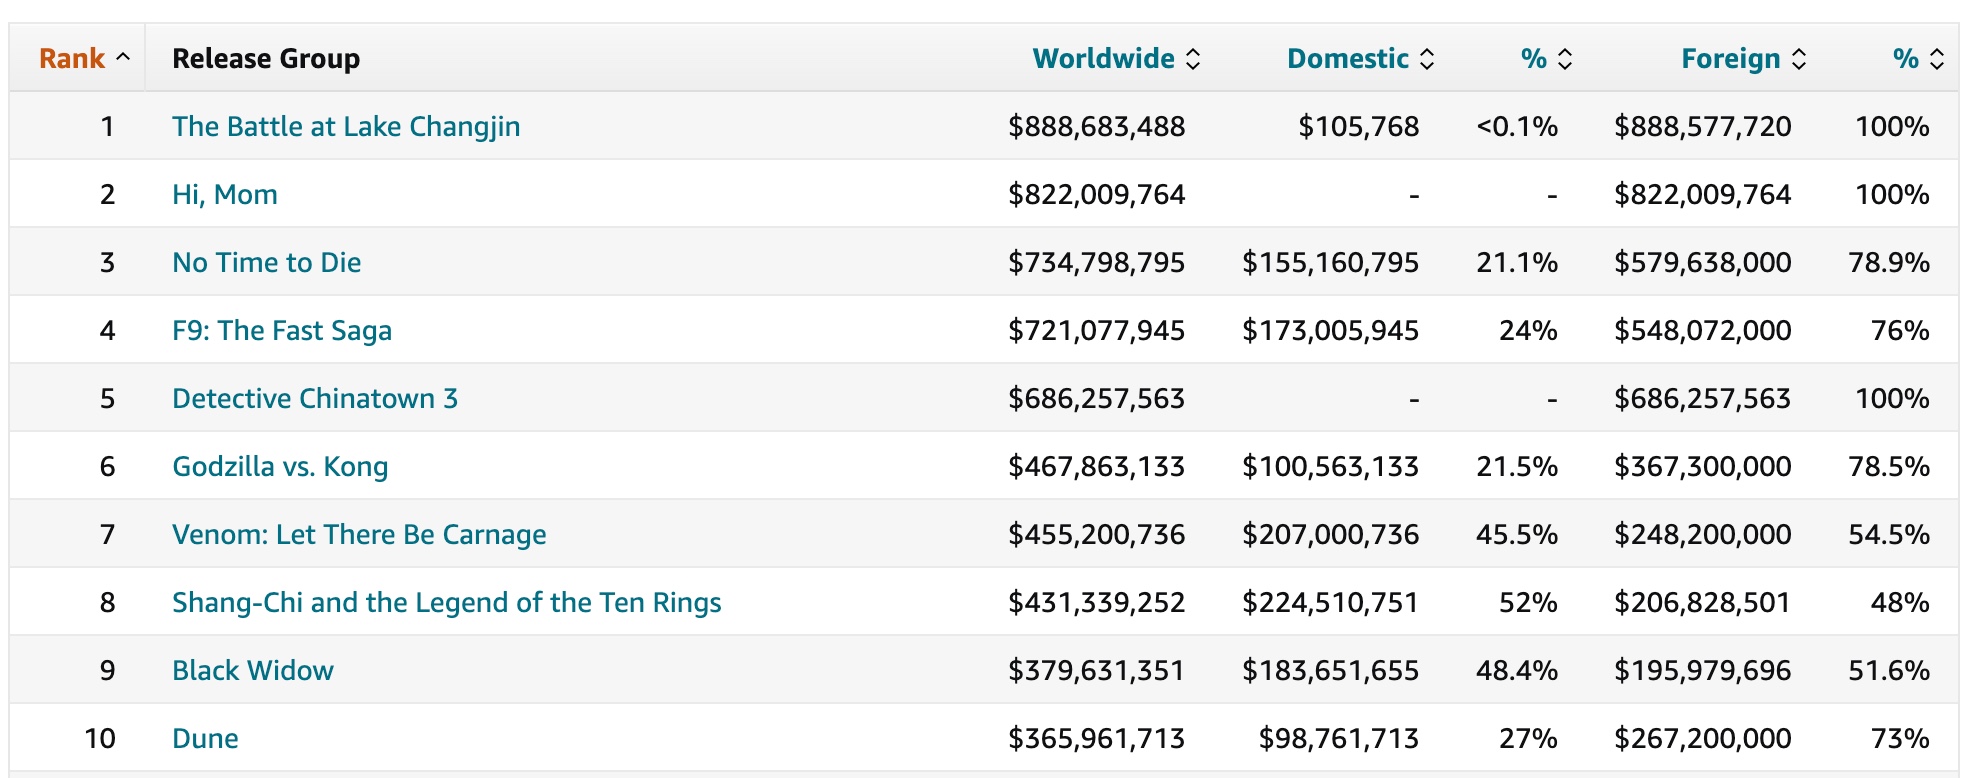Click the No Time to Die link
Viewport: 1970px width, 778px height.
[x=267, y=262]
